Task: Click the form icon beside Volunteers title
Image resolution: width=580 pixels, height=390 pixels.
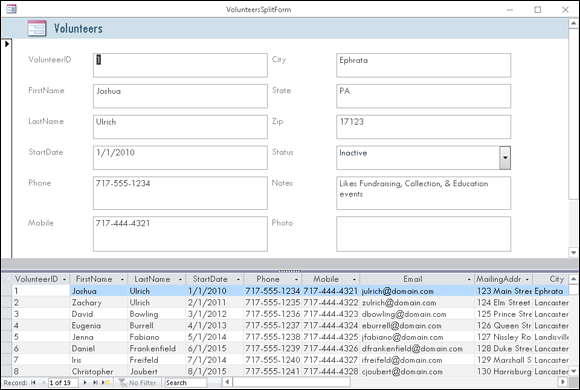Action: [37, 28]
